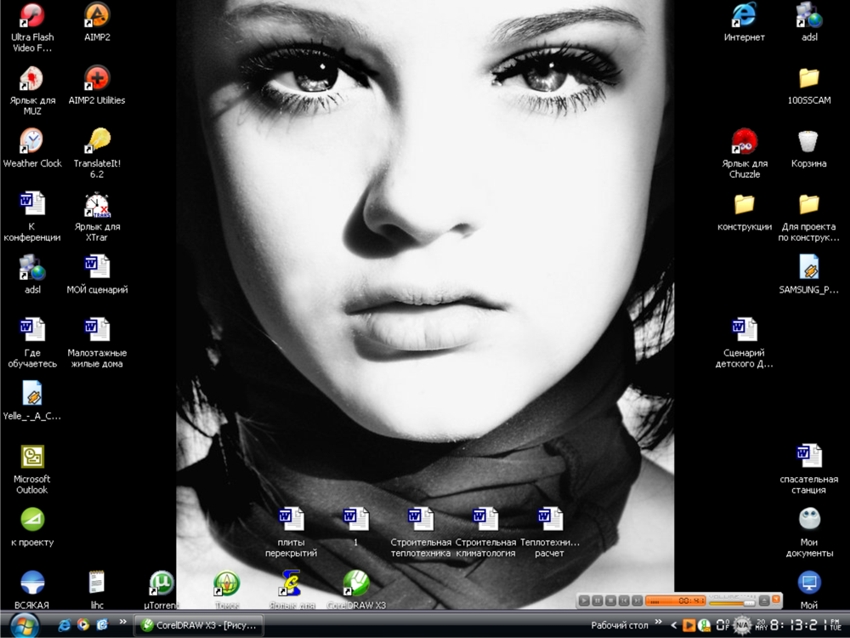Open the Корзина recycle bin
Image resolution: width=850 pixels, height=638 pixels.
[808, 148]
